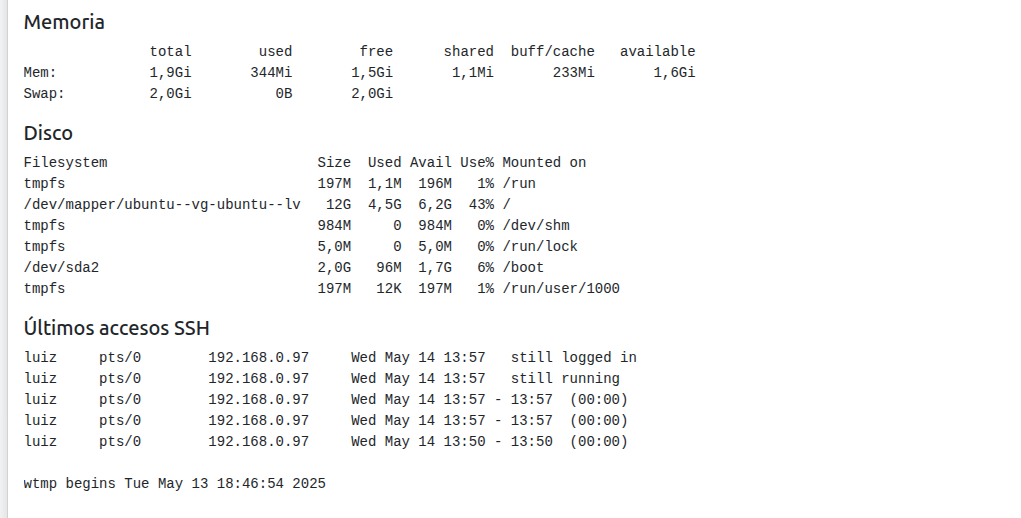Select the buff/cache column header
This screenshot has width=1021, height=518.
pyautogui.click(x=552, y=51)
